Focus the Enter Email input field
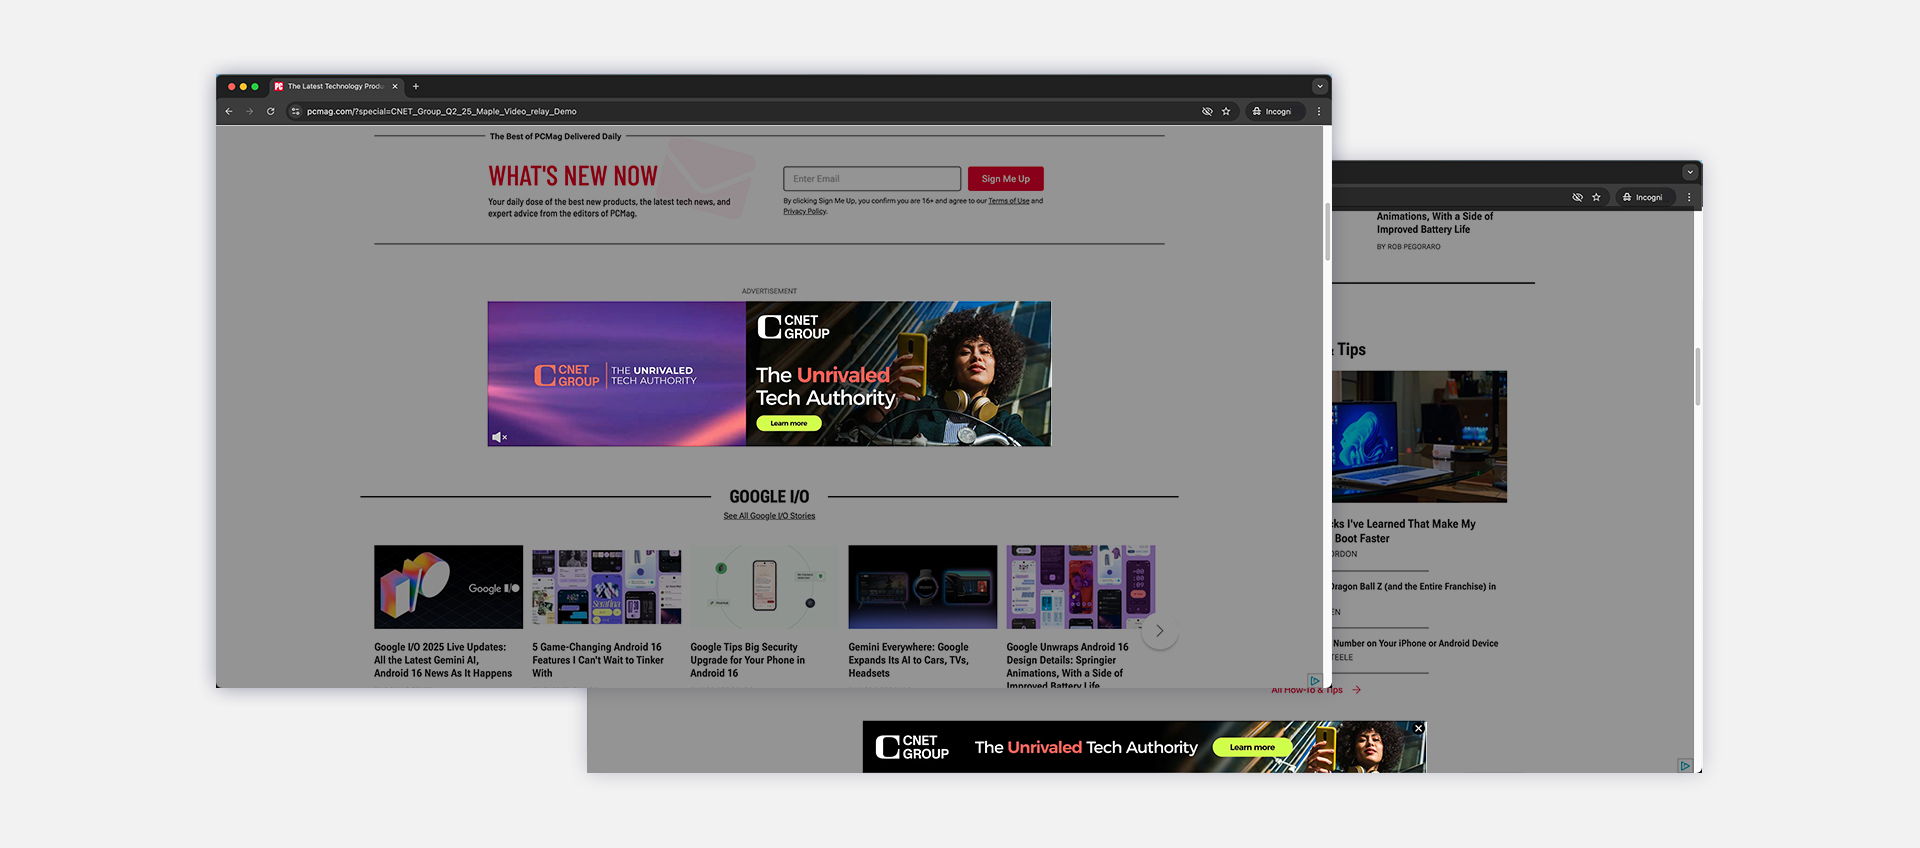This screenshot has width=1920, height=848. click(x=871, y=179)
